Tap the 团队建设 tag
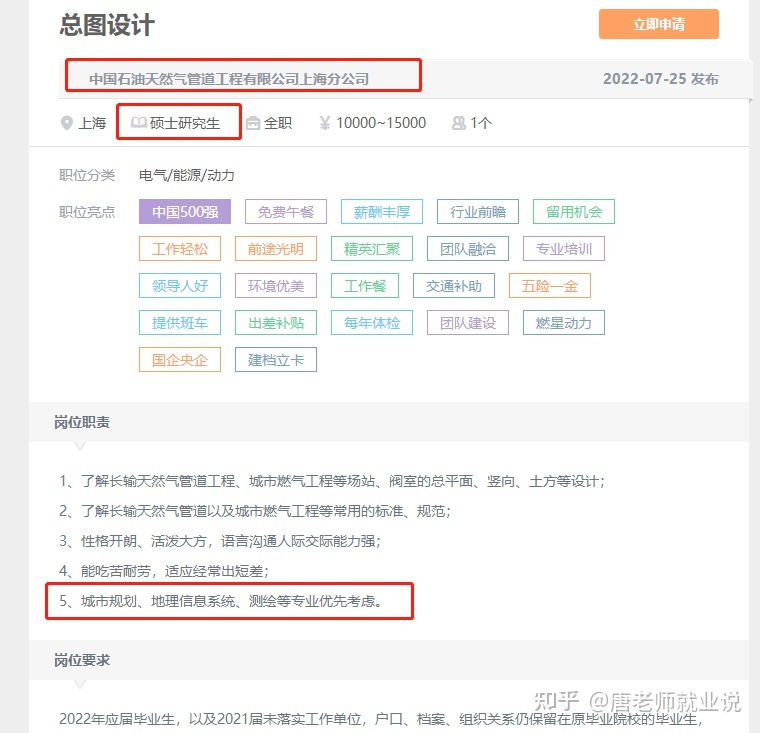This screenshot has height=733, width=760. point(468,322)
